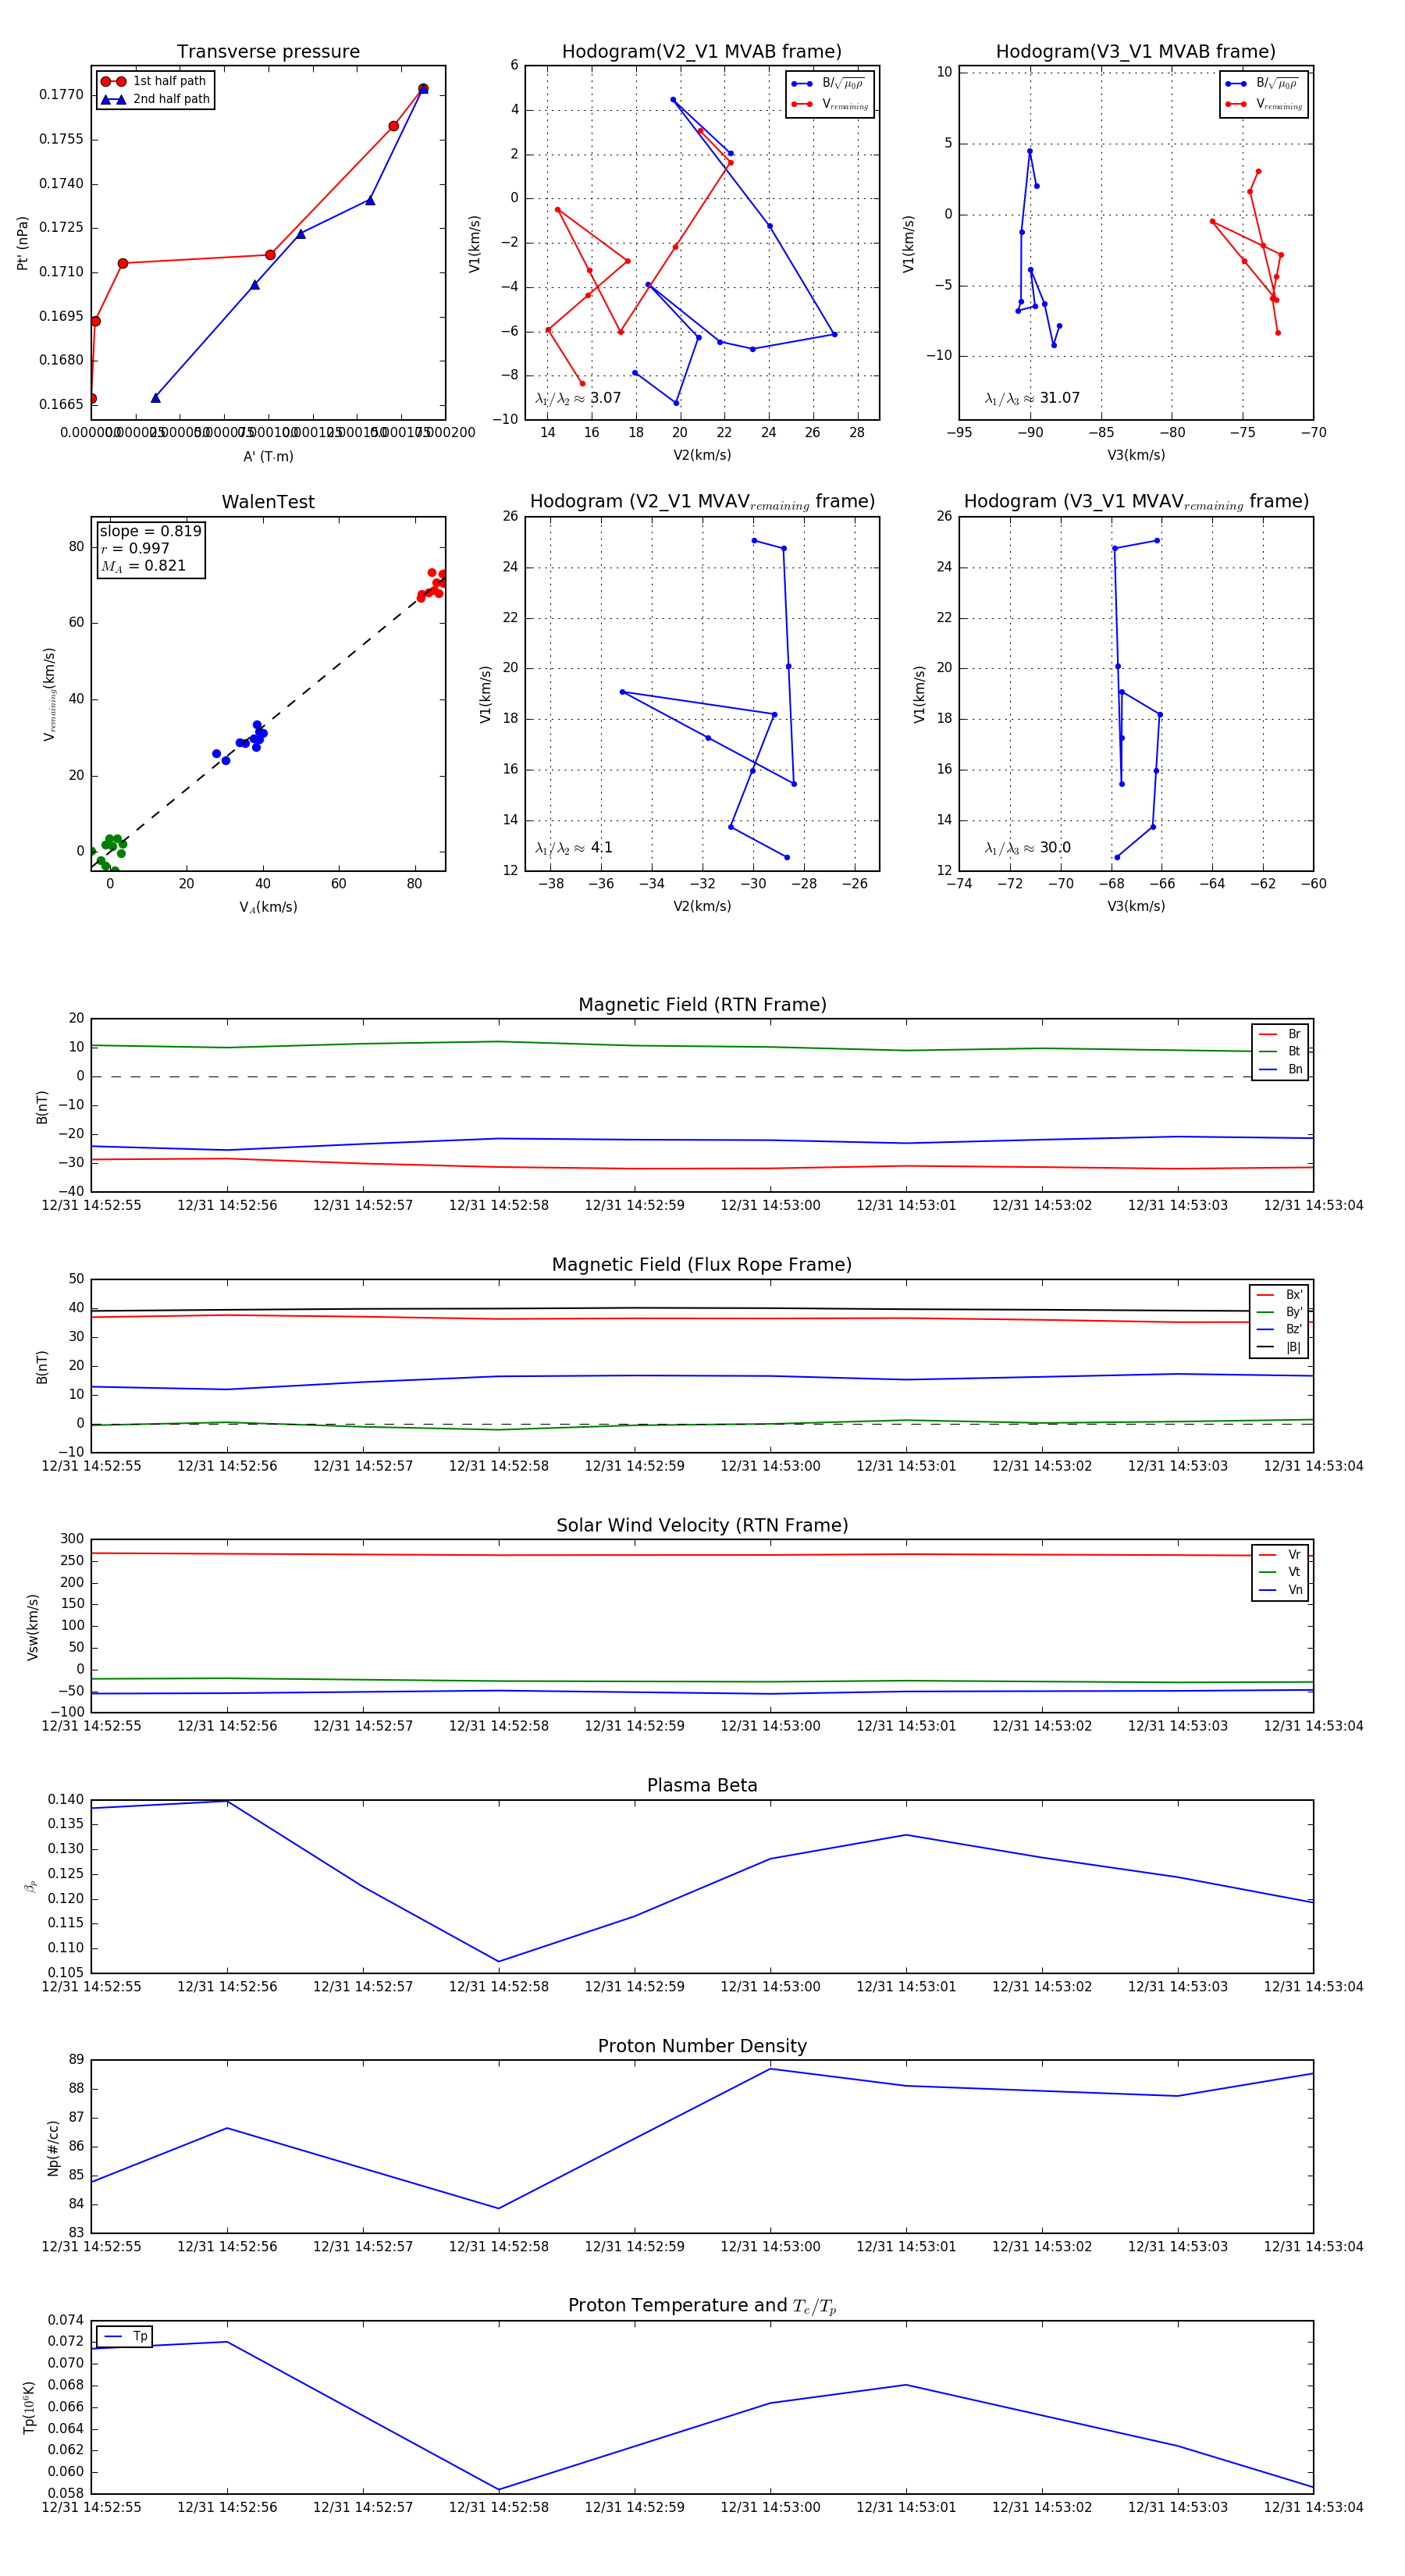Select the |B| legend entry in Flux Rope Frame
Screen dimensions: 1405x2576
click(x=1279, y=1347)
